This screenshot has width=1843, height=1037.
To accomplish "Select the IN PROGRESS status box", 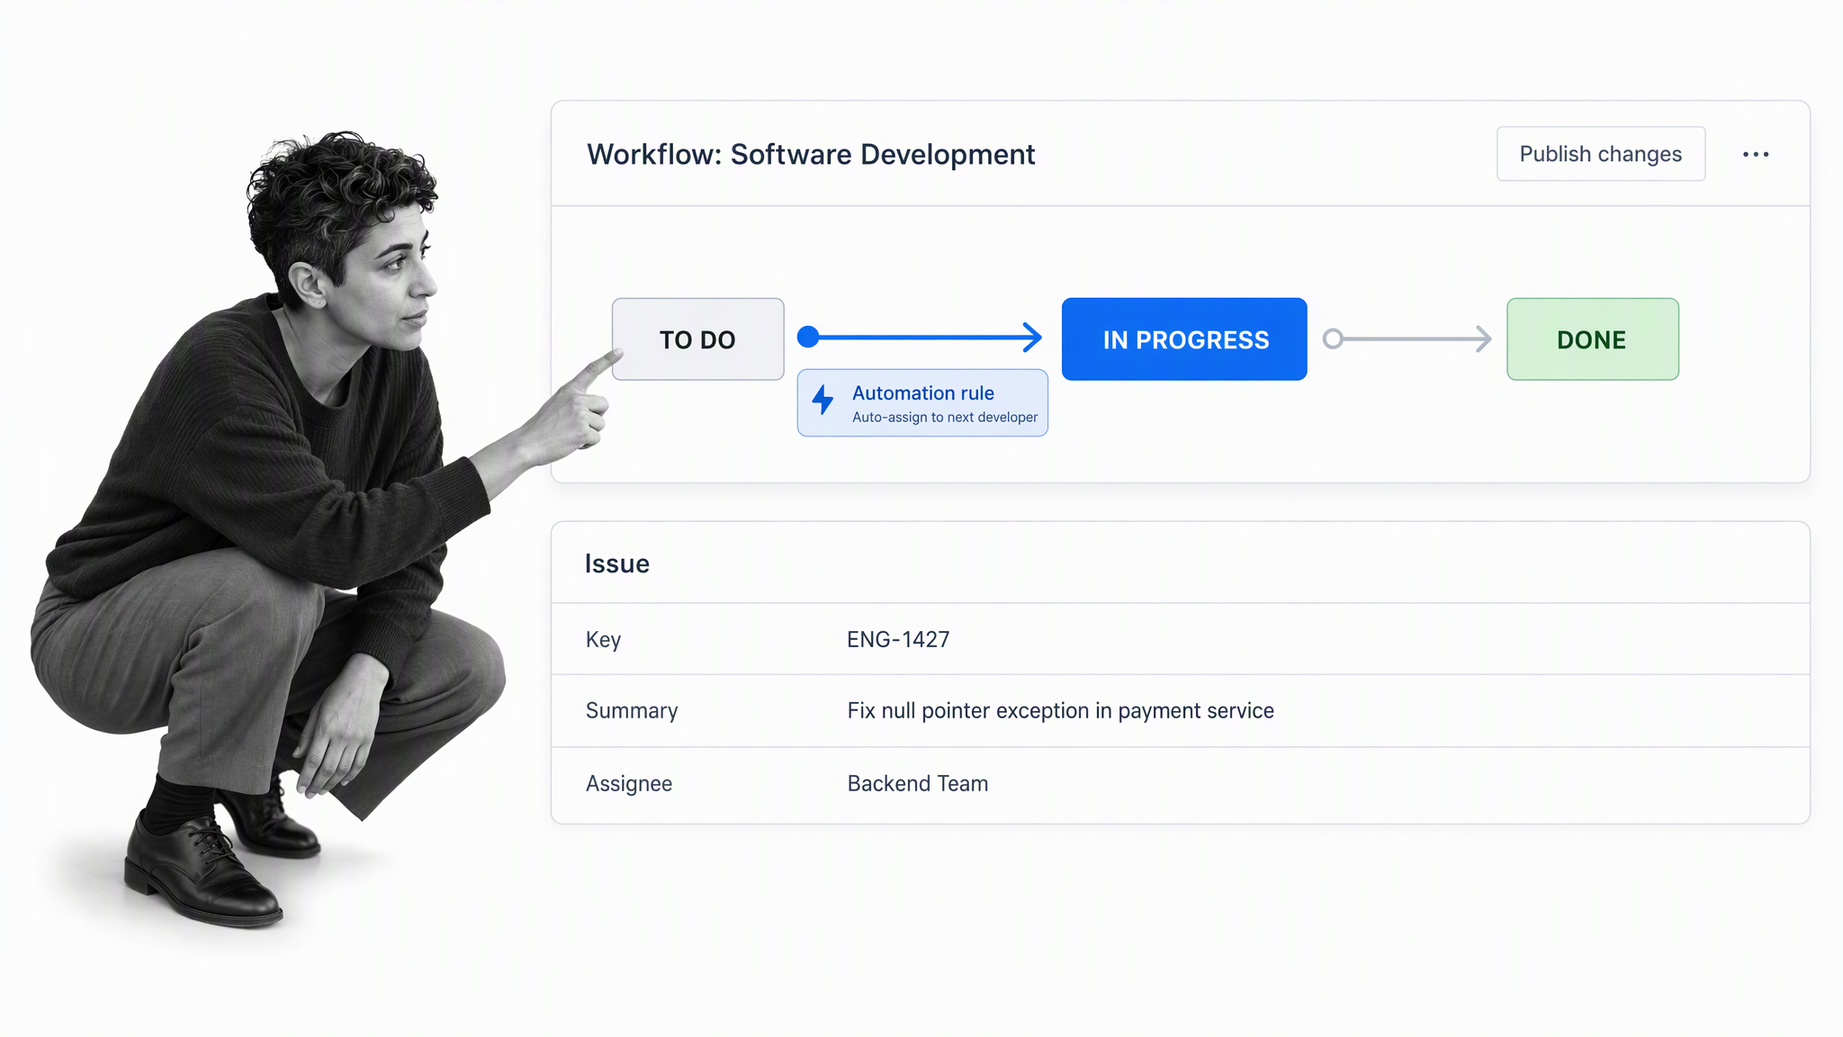I will pyautogui.click(x=1184, y=339).
